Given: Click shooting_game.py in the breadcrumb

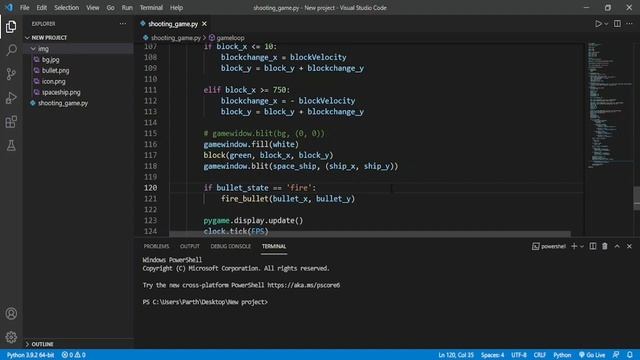Looking at the screenshot, I should tap(176, 38).
